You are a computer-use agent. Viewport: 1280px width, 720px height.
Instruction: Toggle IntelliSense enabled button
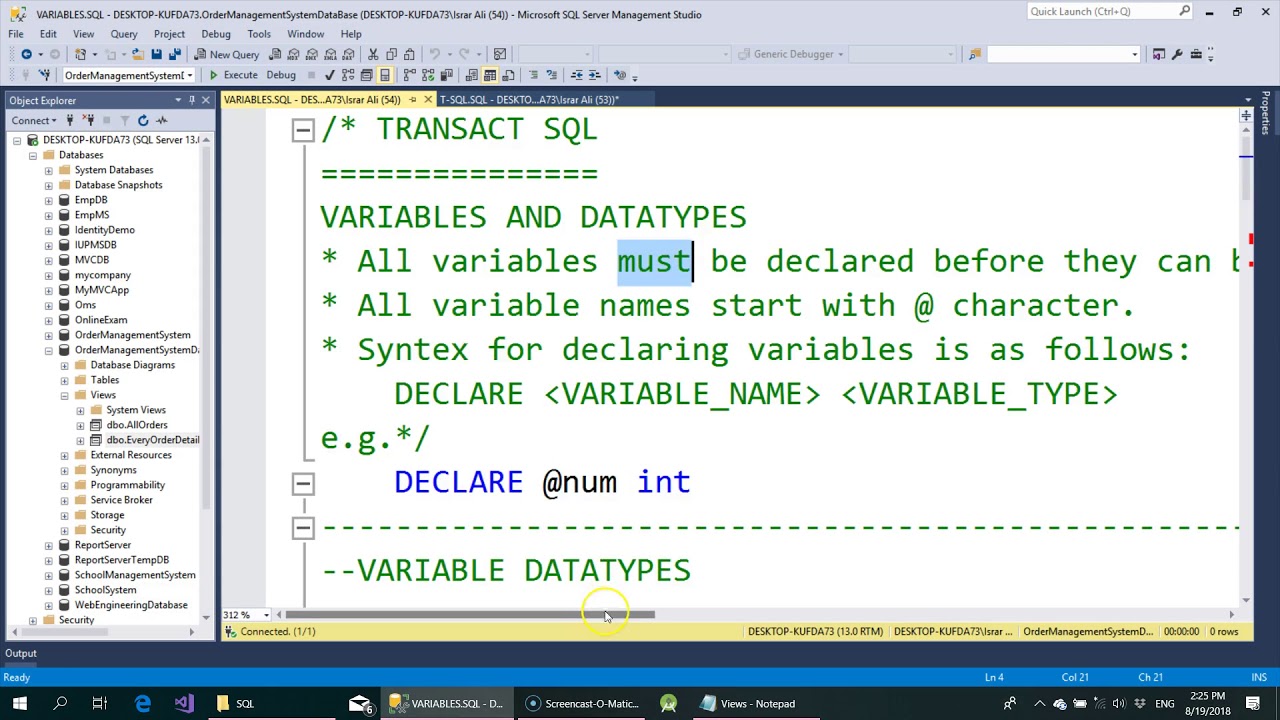pos(385,75)
